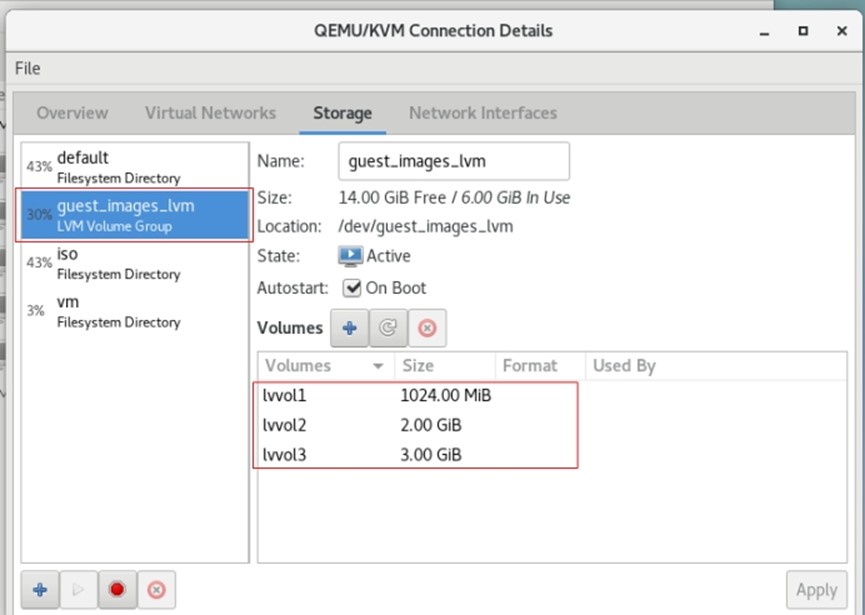Stop the storage pool with red circle

117,590
